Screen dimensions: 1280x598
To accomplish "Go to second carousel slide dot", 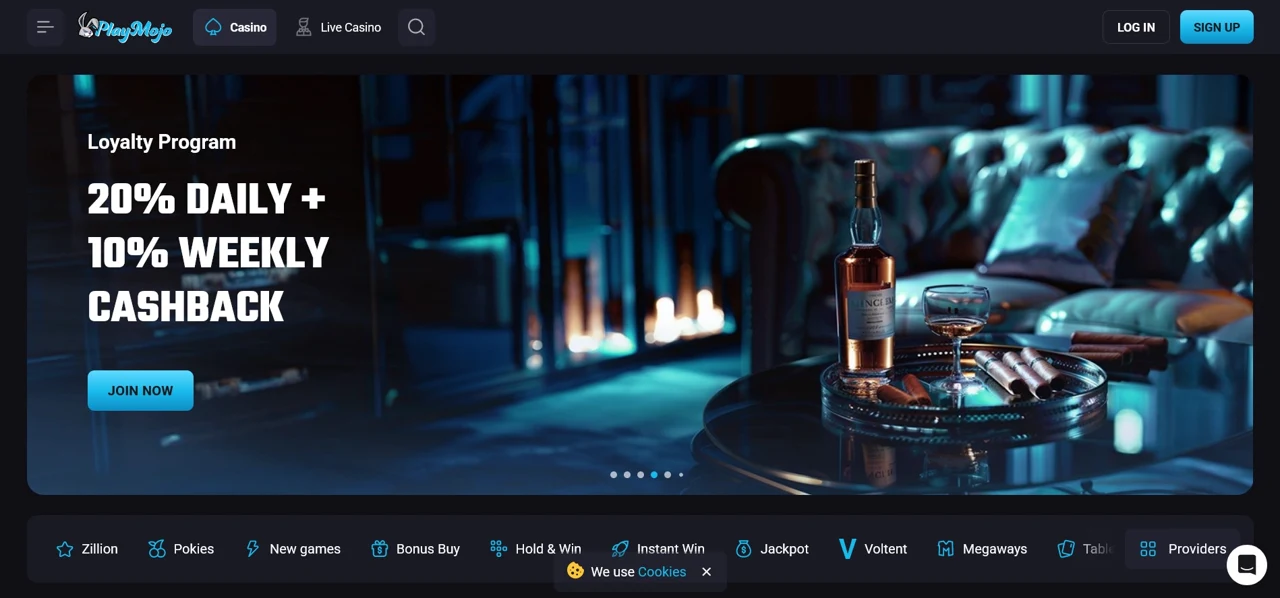I will (627, 475).
